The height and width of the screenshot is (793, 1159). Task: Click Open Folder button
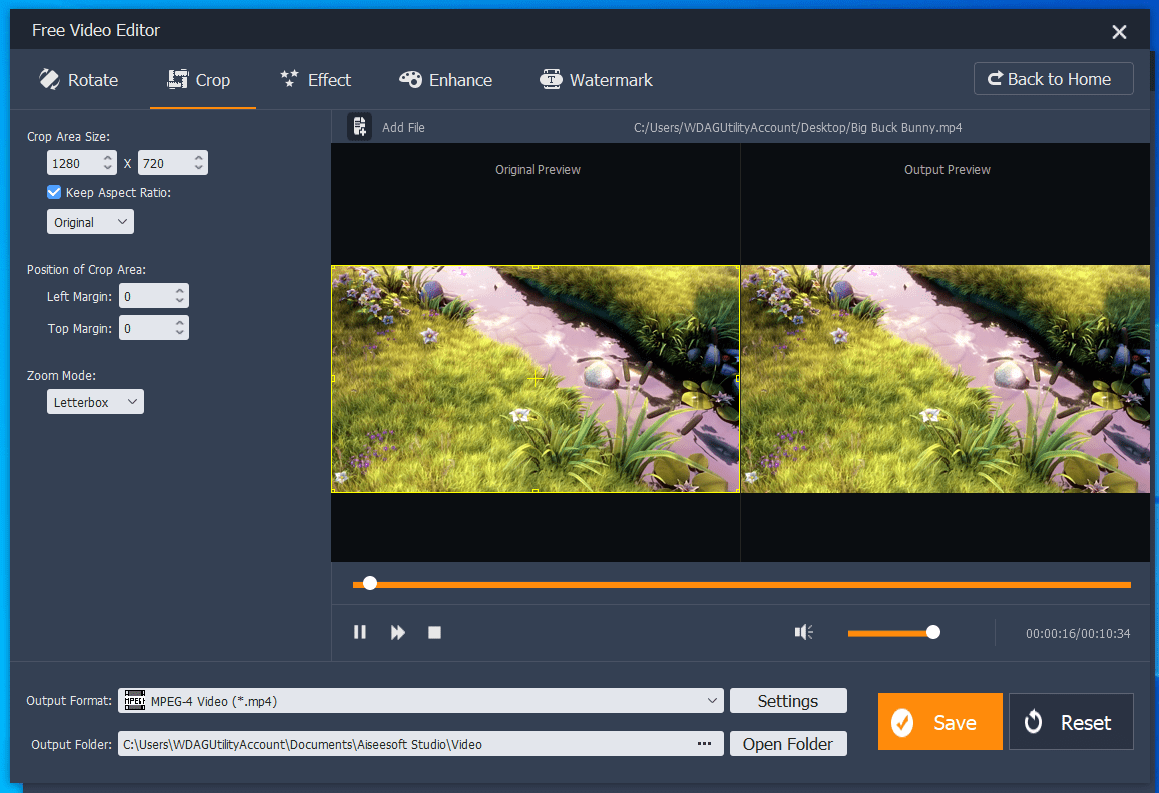coord(788,743)
